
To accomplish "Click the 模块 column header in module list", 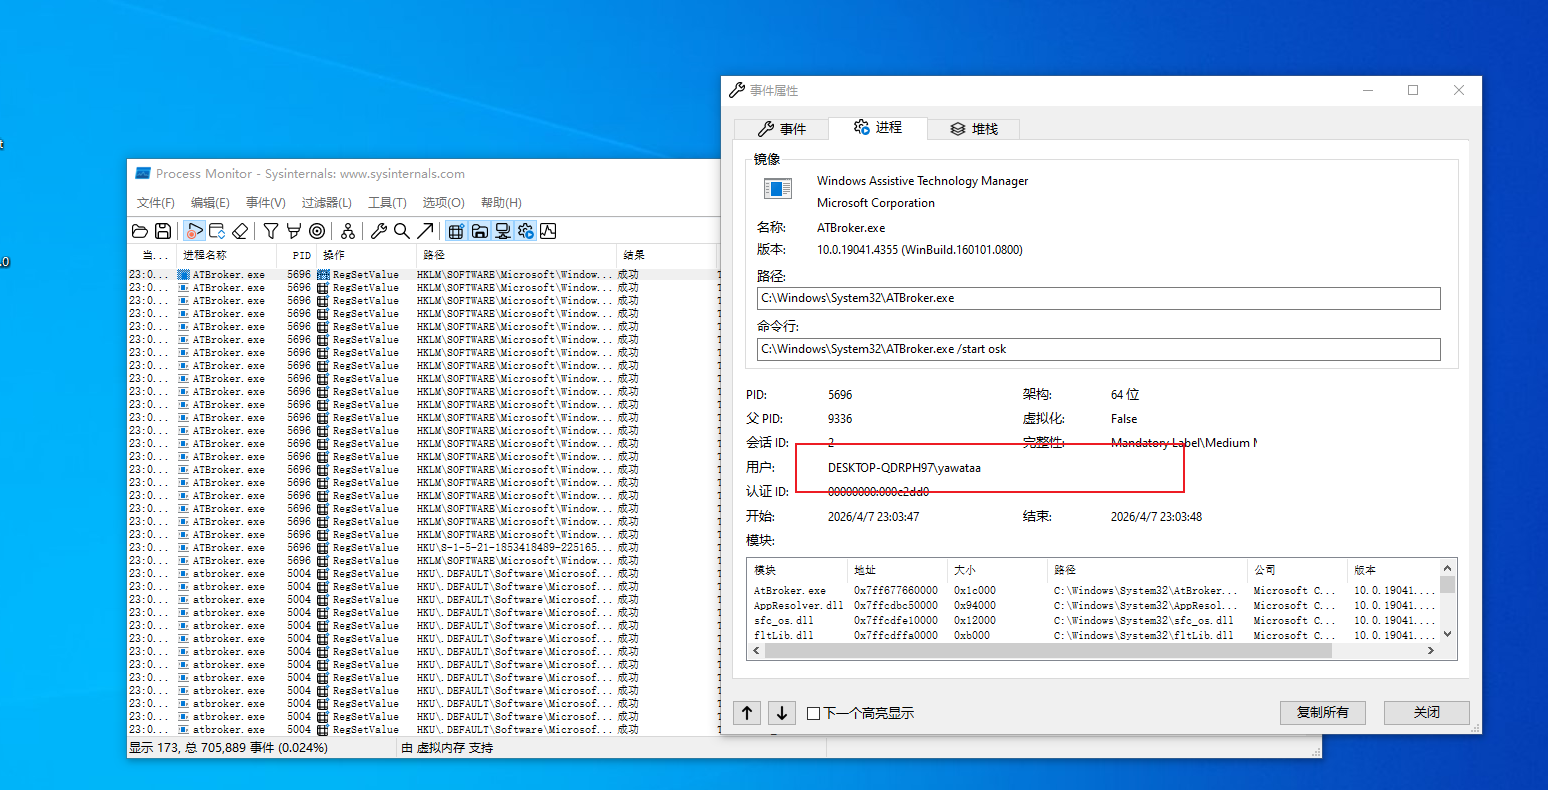I will click(797, 569).
